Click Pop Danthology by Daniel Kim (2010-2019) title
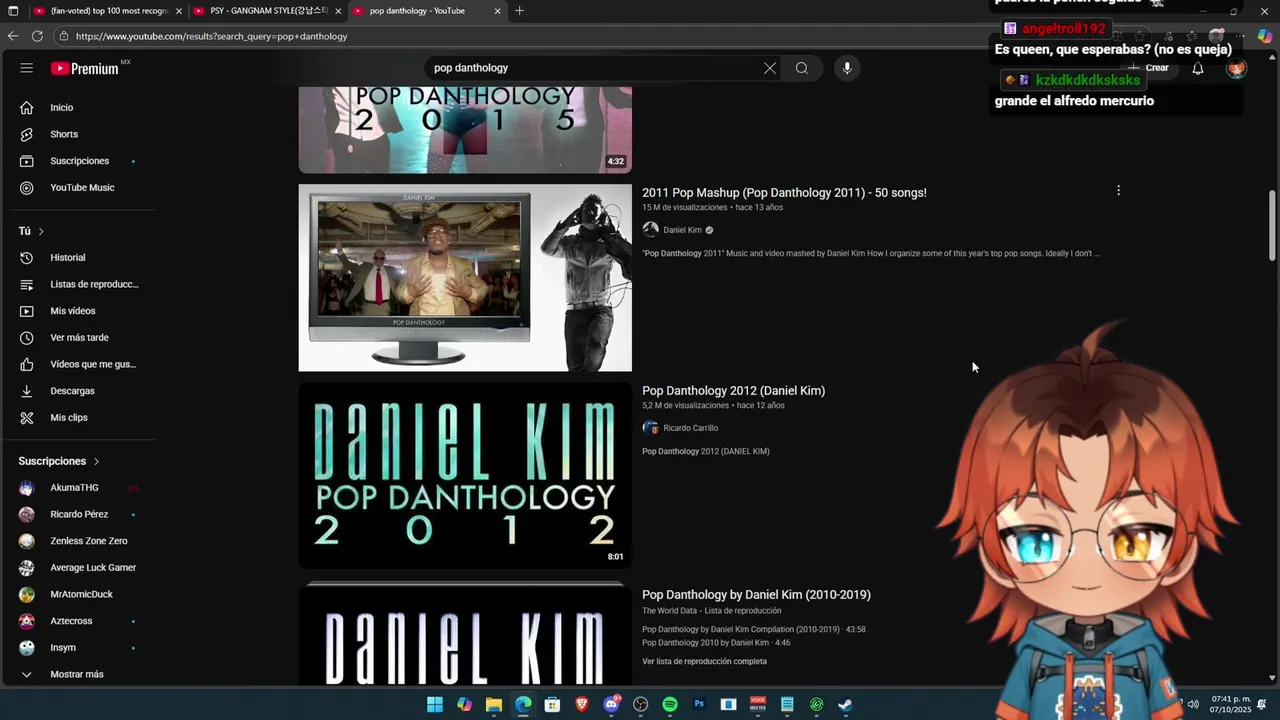The image size is (1280, 720). click(x=756, y=595)
